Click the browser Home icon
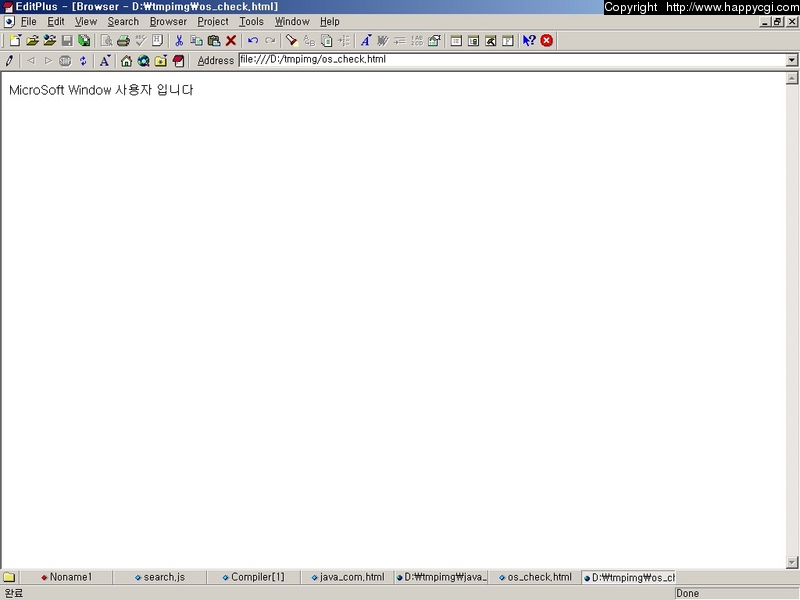800x600 pixels. tap(126, 61)
